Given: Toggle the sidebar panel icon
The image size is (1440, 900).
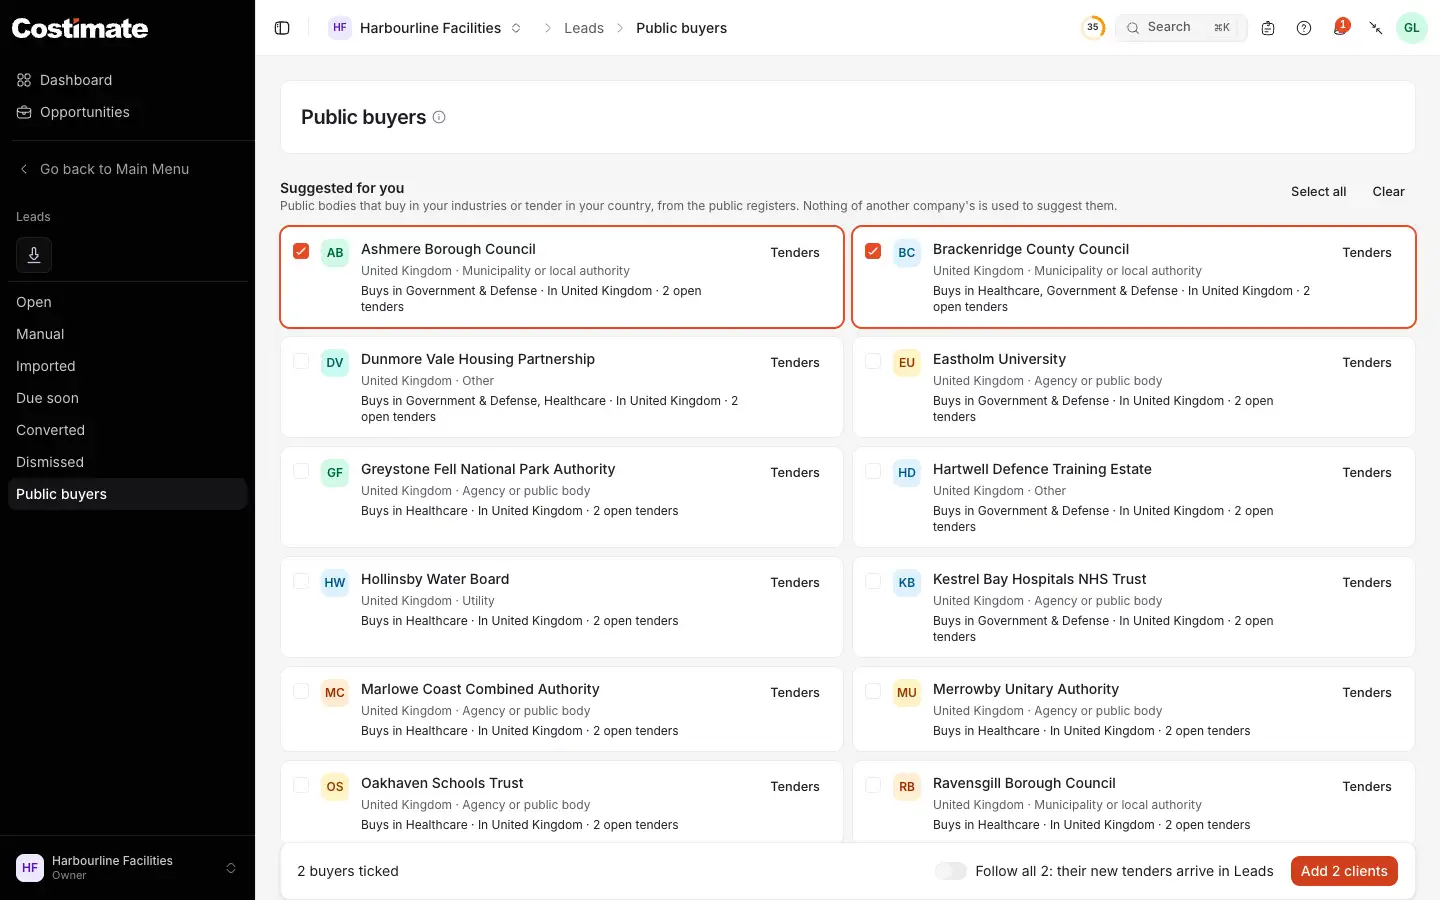Looking at the screenshot, I should click(282, 28).
